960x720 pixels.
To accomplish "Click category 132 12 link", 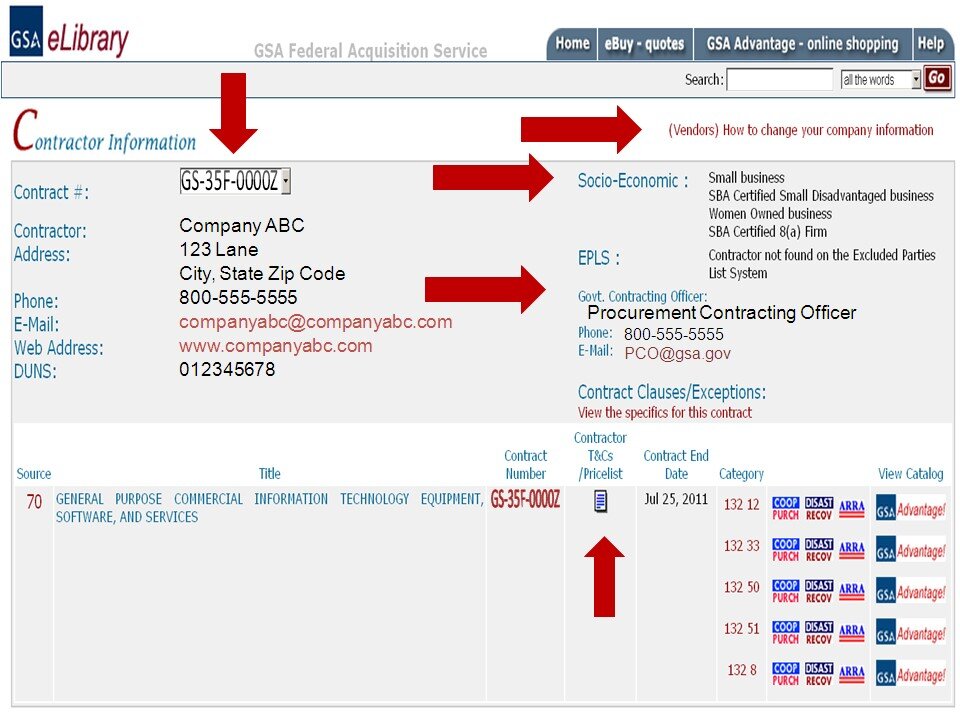I will pos(741,505).
